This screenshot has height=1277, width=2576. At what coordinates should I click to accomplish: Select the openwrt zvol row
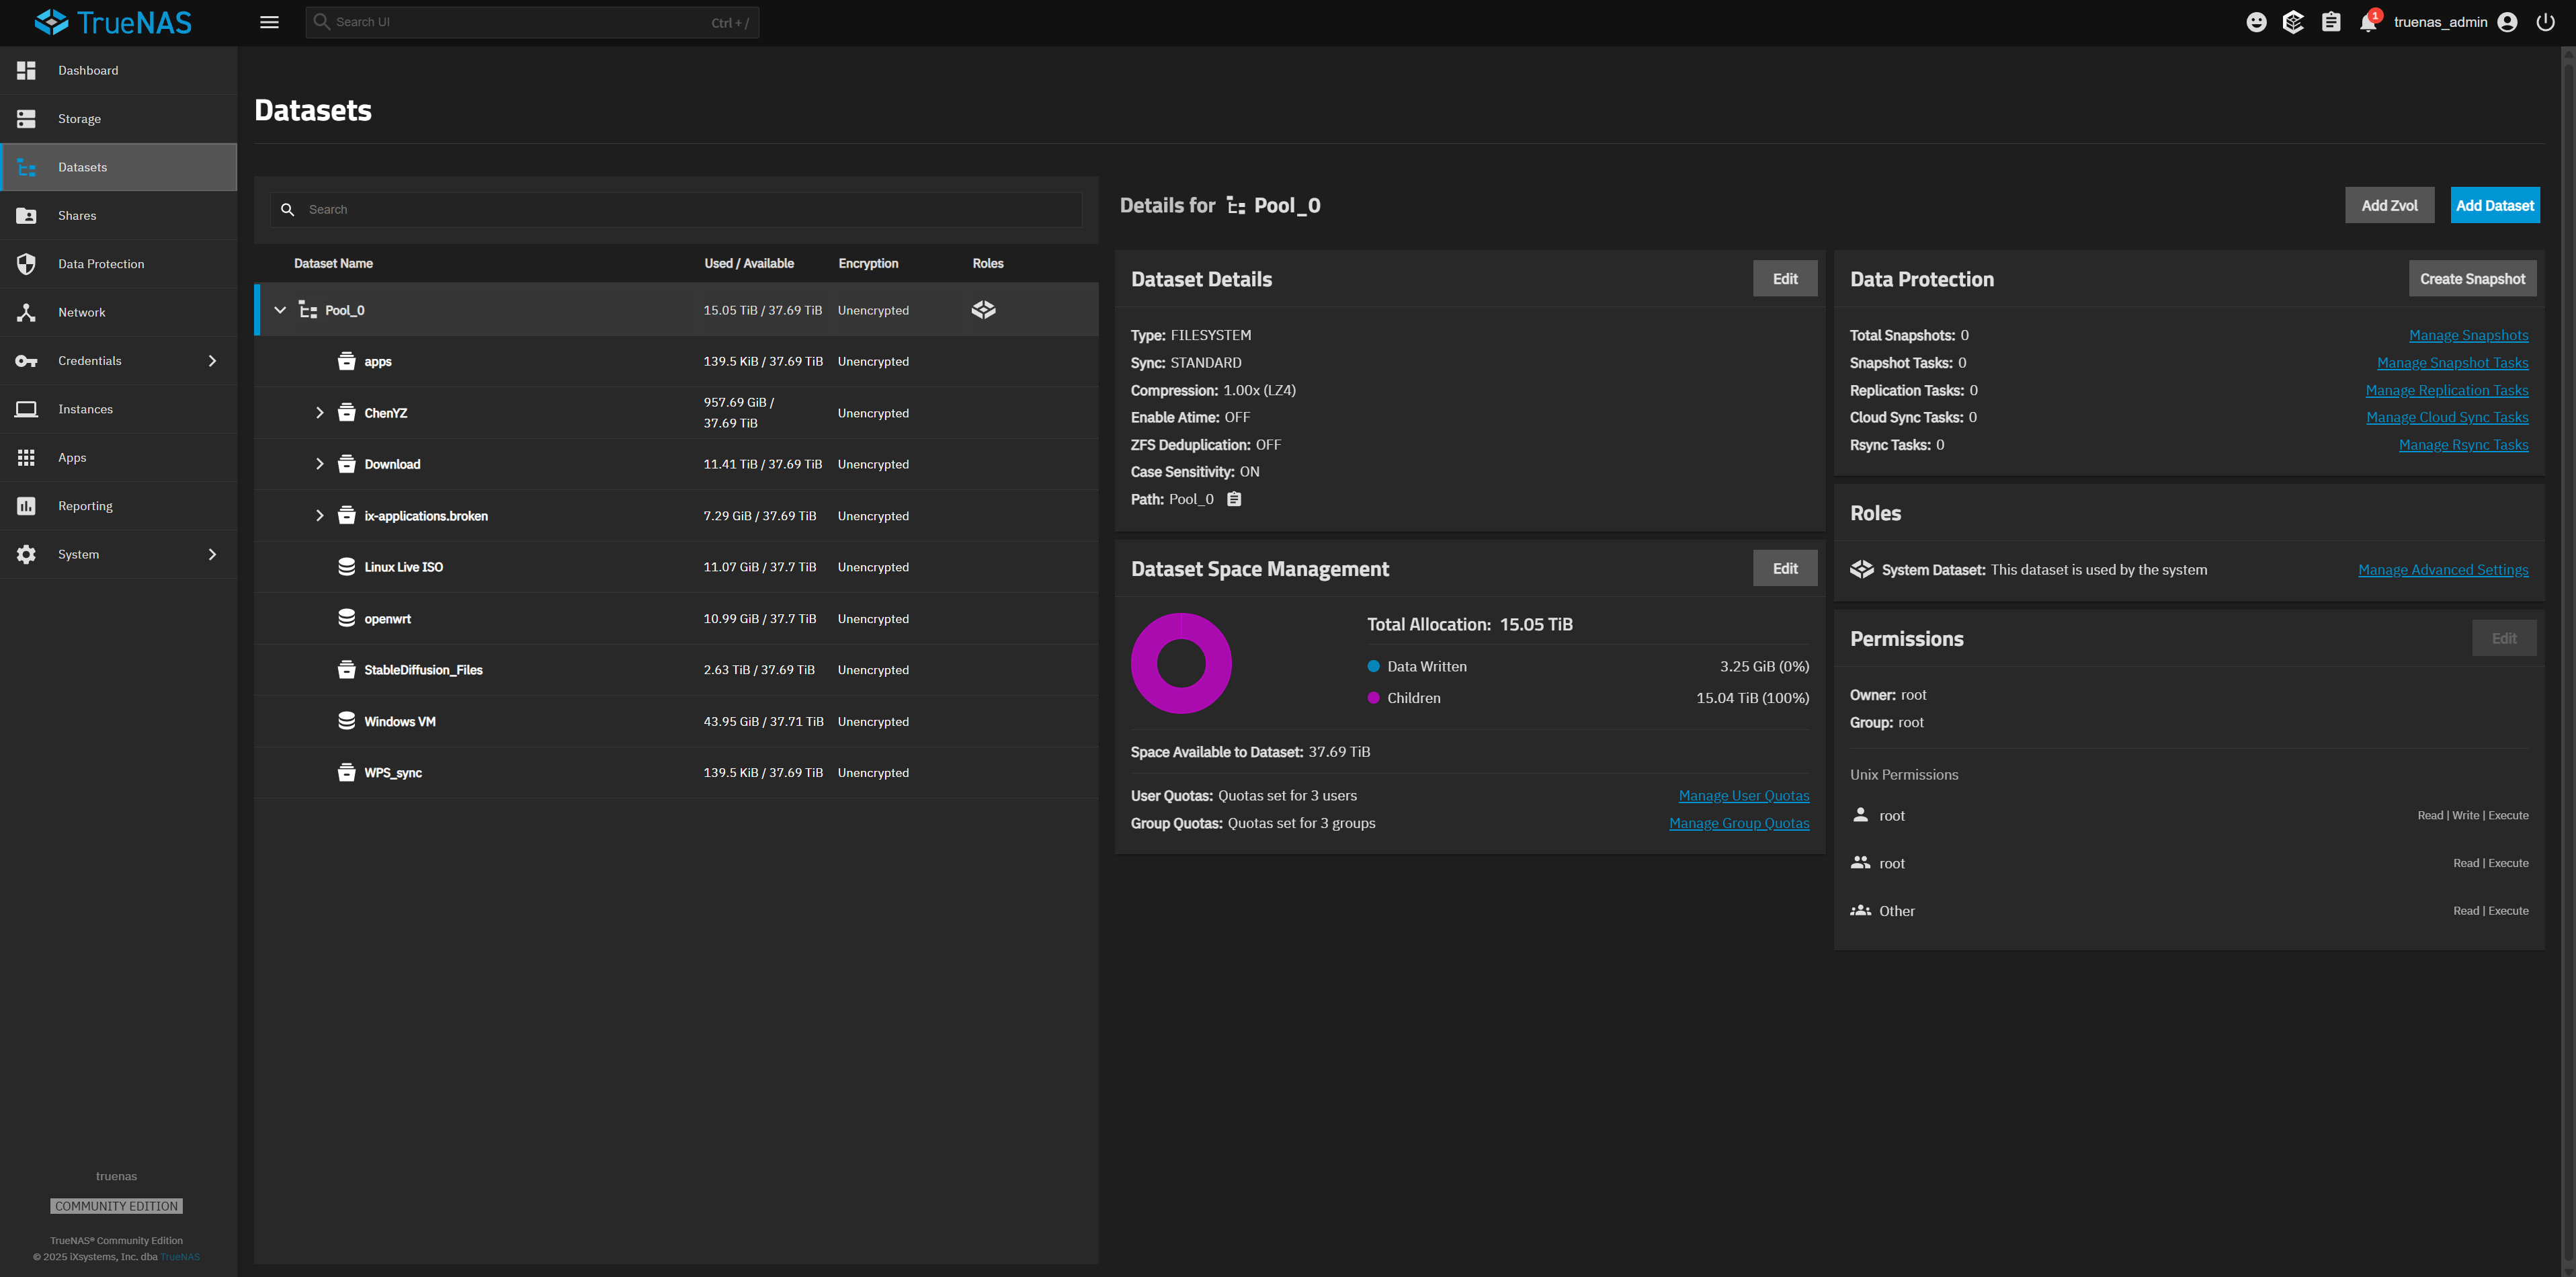click(x=676, y=619)
